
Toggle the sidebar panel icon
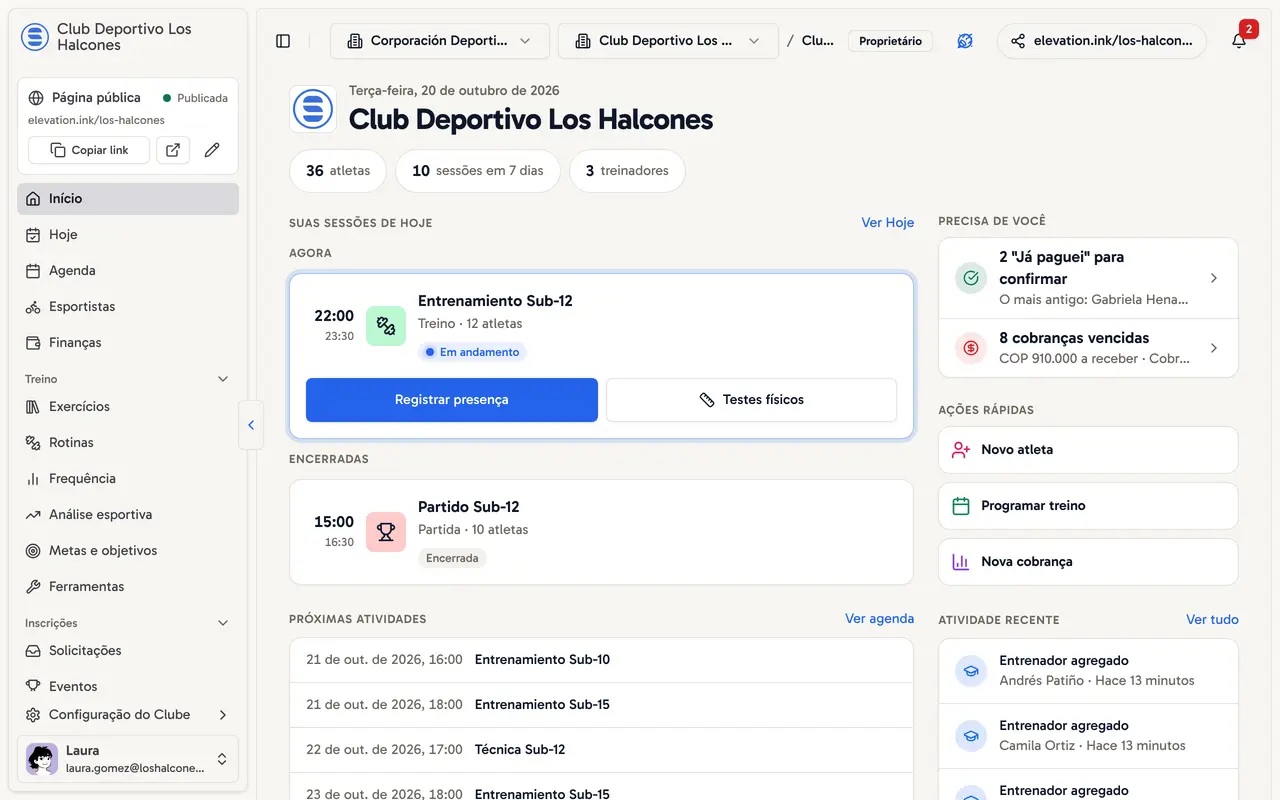click(x=283, y=41)
